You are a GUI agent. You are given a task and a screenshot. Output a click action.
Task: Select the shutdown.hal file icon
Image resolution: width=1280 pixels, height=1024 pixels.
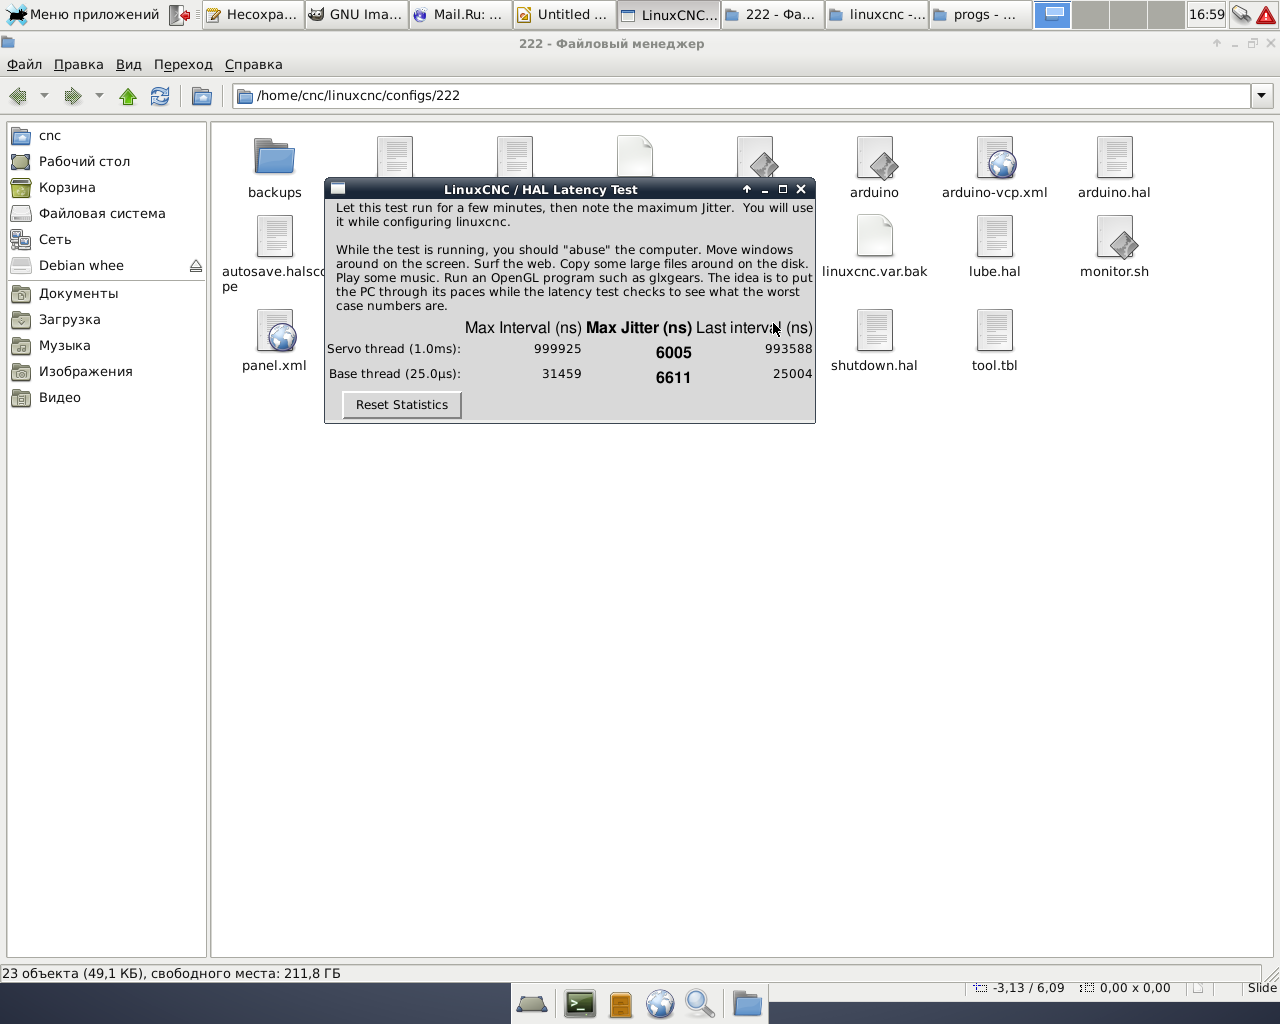[x=875, y=331]
